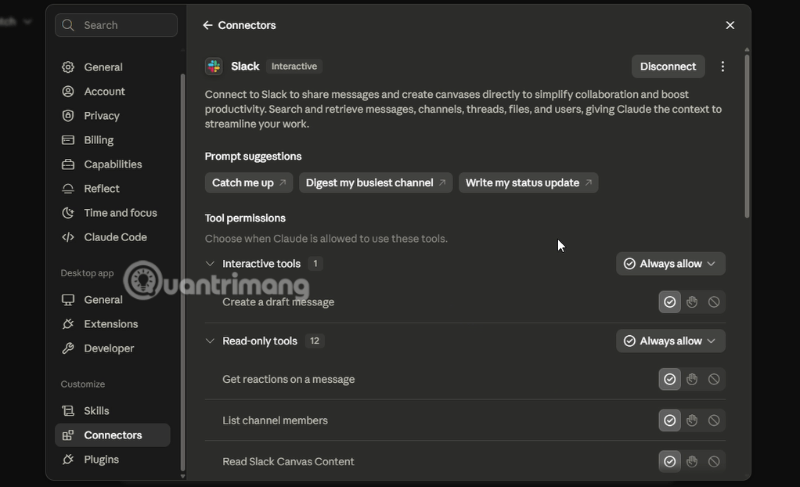Use the Write my status update suggestion

point(529,183)
